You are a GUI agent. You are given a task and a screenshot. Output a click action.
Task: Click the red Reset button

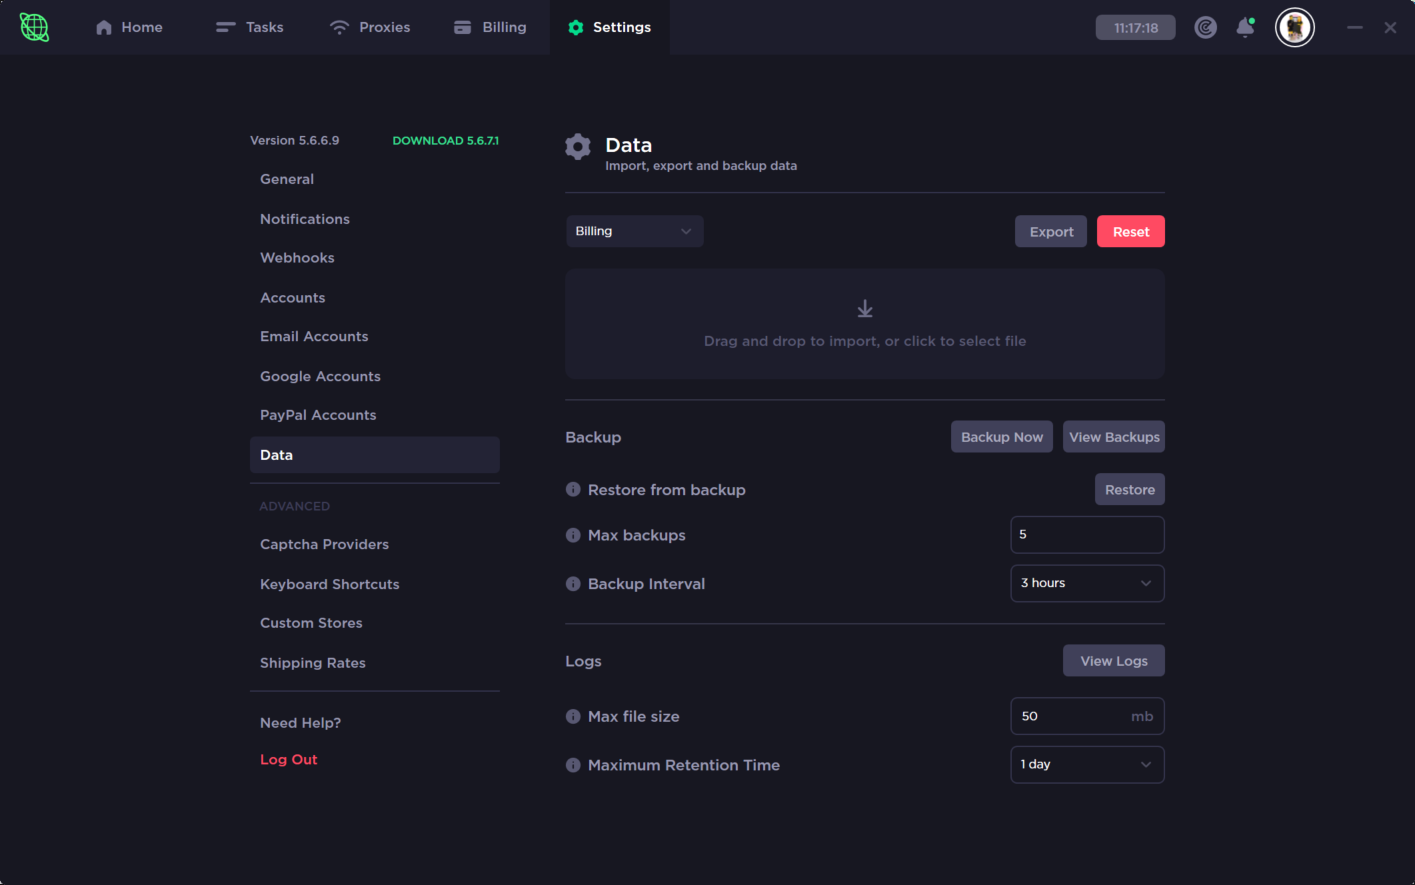(x=1131, y=231)
